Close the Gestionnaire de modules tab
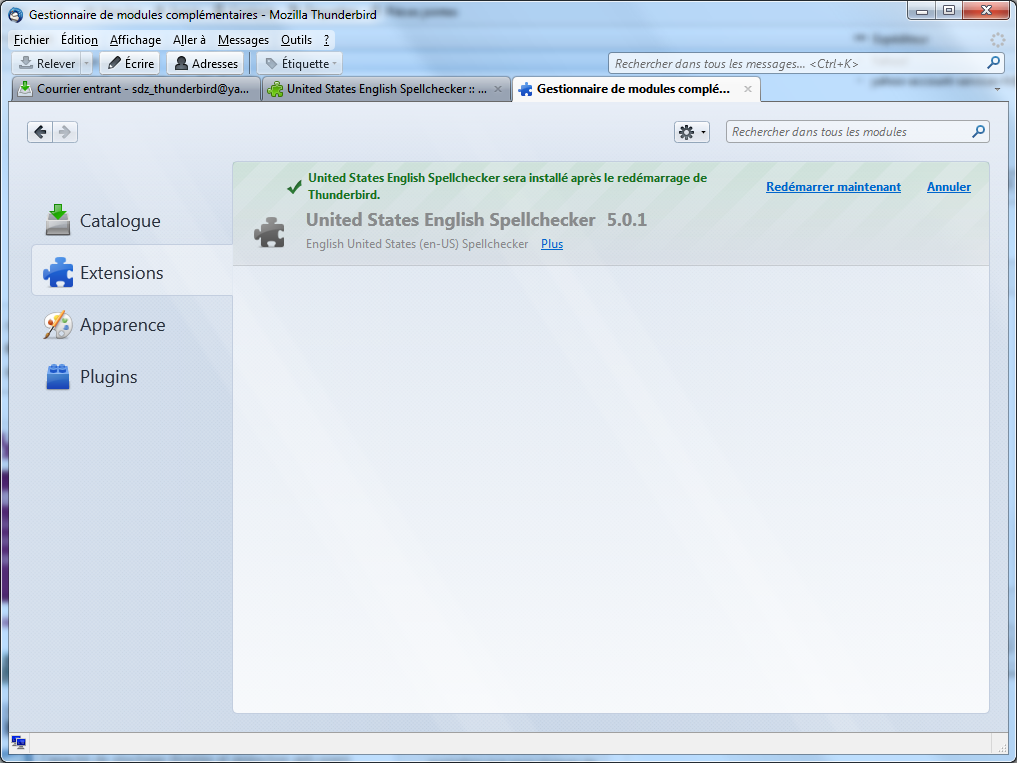Screen dimensions: 1017x763 (x=748, y=89)
